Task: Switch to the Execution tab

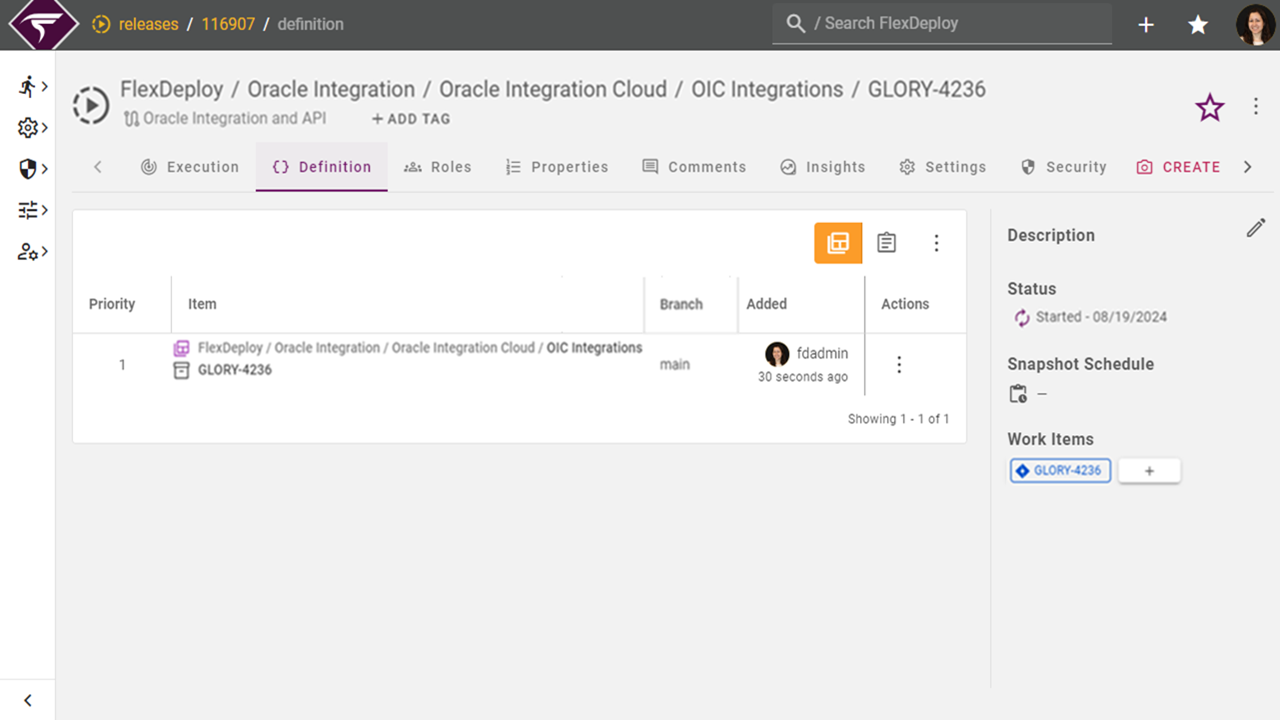Action: coord(190,167)
